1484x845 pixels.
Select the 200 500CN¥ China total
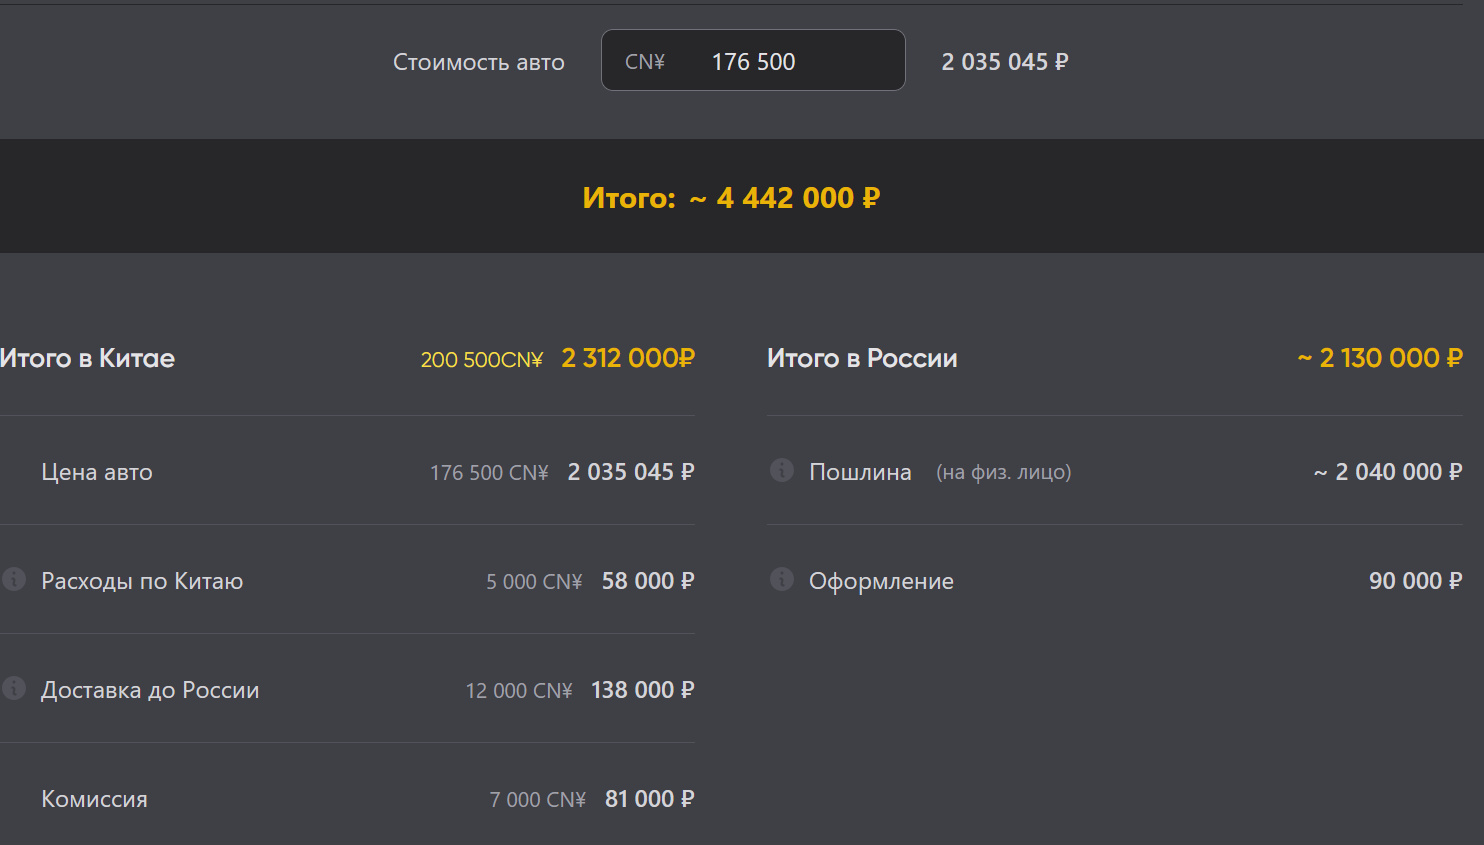click(x=481, y=360)
